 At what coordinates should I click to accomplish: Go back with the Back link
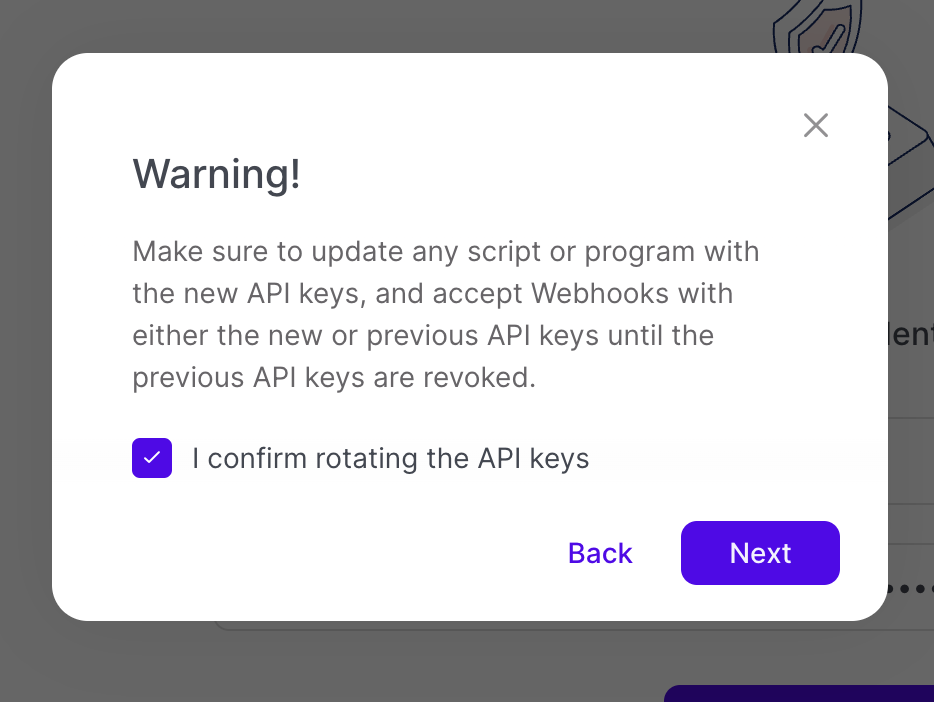click(600, 553)
